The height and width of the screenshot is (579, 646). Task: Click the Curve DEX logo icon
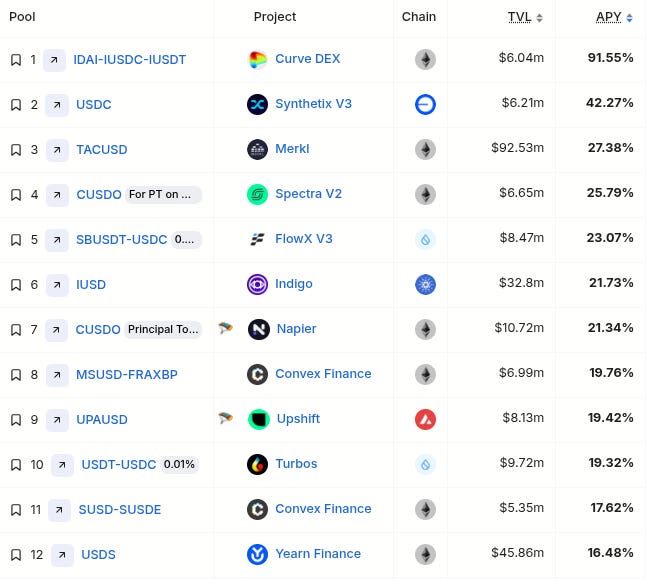pos(257,60)
